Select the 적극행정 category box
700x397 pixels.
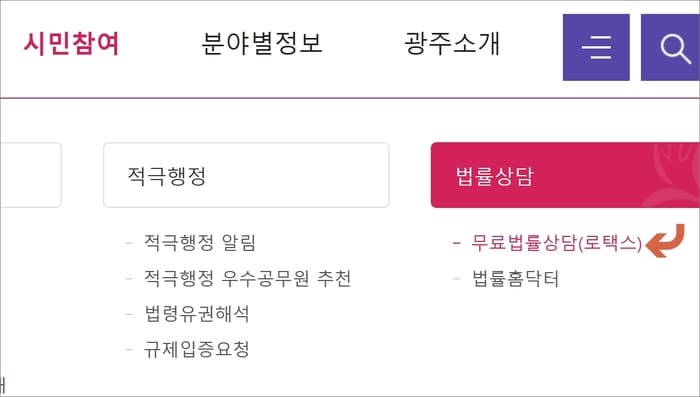point(246,175)
